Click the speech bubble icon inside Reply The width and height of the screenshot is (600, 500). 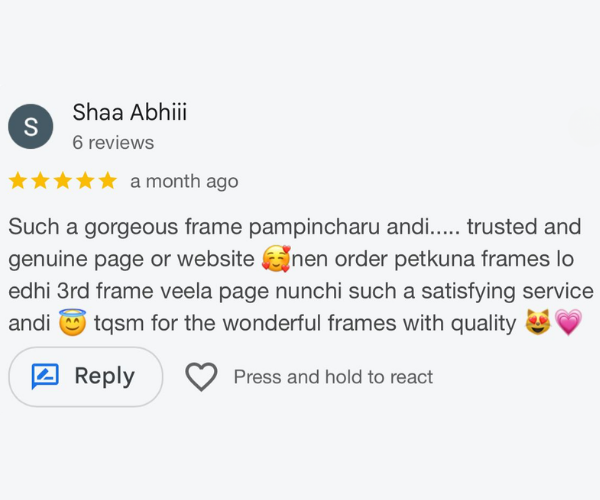click(46, 377)
